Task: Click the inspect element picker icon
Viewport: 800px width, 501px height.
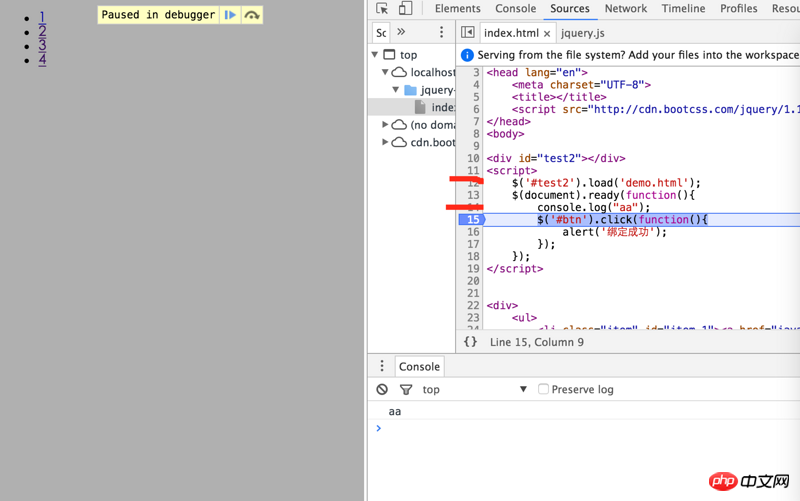Action: point(382,9)
